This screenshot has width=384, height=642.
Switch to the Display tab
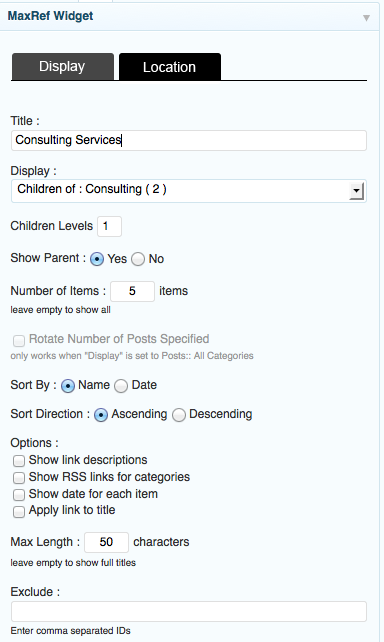(63, 66)
